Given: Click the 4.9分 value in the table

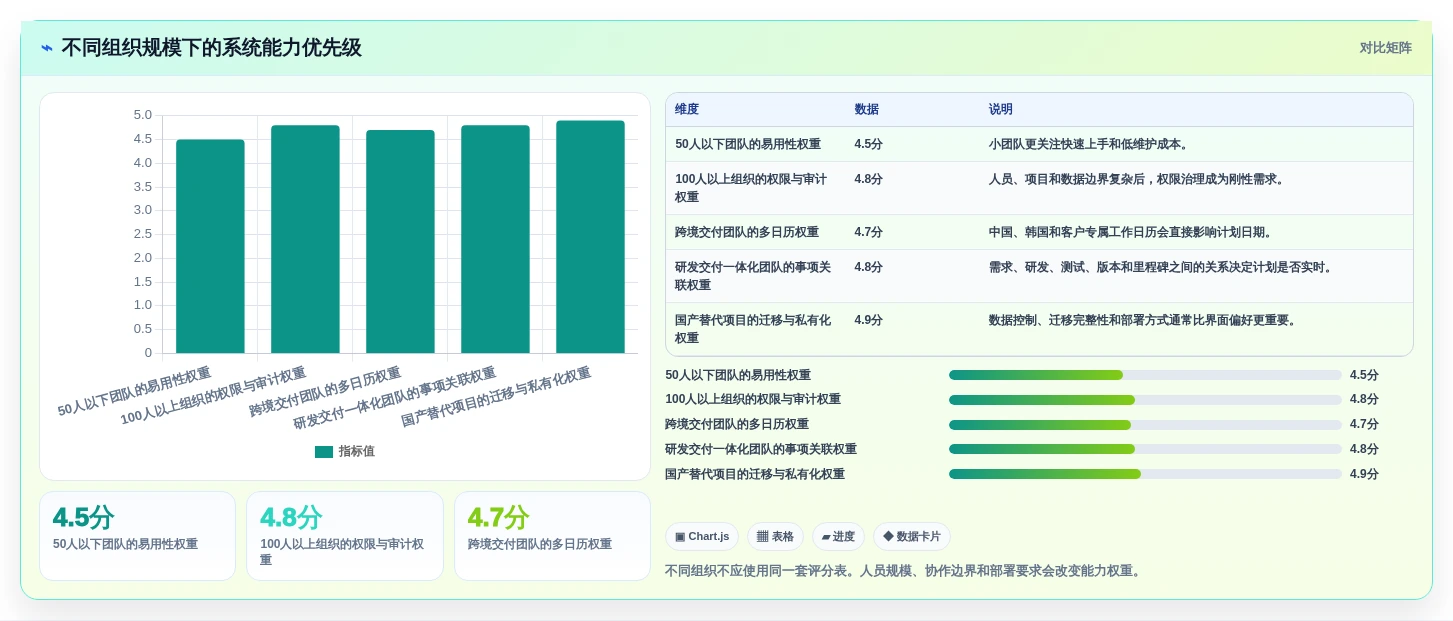Looking at the screenshot, I should pyautogui.click(x=869, y=321).
